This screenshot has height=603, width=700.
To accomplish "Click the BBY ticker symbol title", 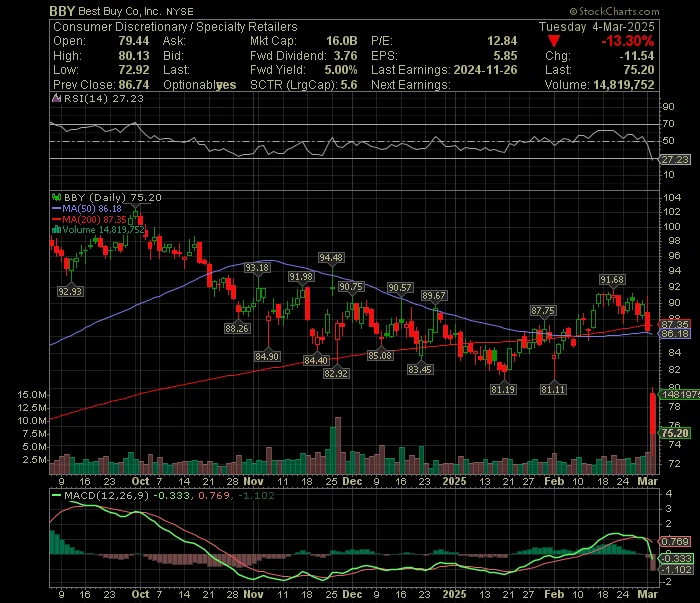I will (x=62, y=11).
